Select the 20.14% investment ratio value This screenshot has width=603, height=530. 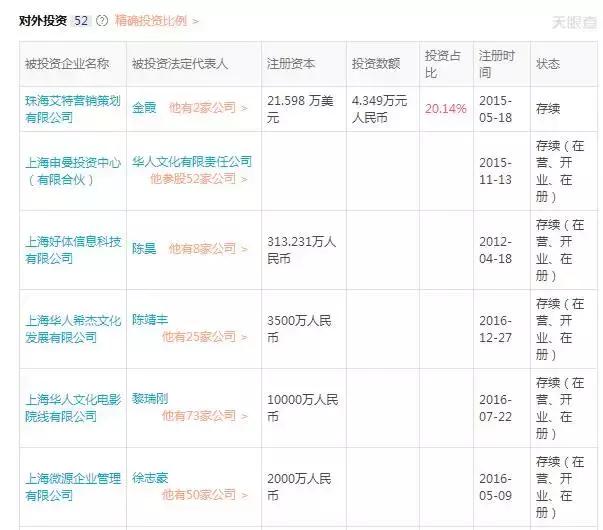click(x=446, y=109)
